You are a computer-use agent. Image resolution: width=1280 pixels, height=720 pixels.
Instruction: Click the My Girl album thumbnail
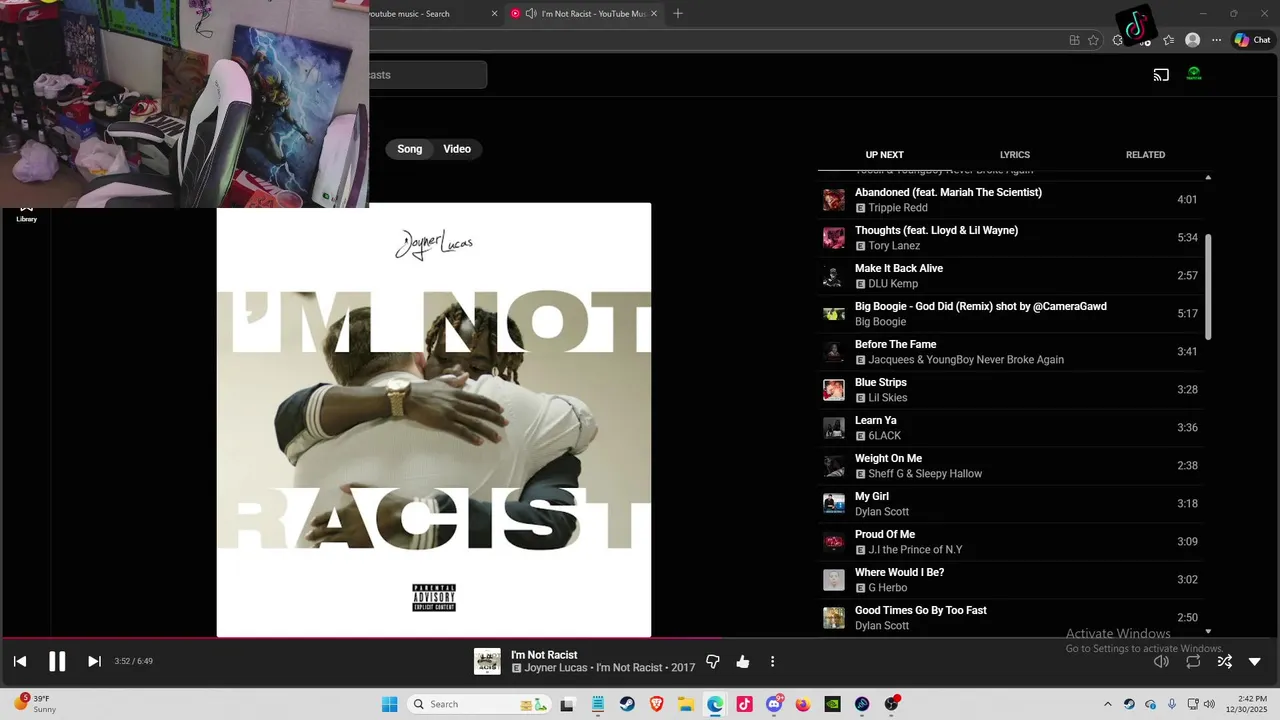tap(833, 504)
